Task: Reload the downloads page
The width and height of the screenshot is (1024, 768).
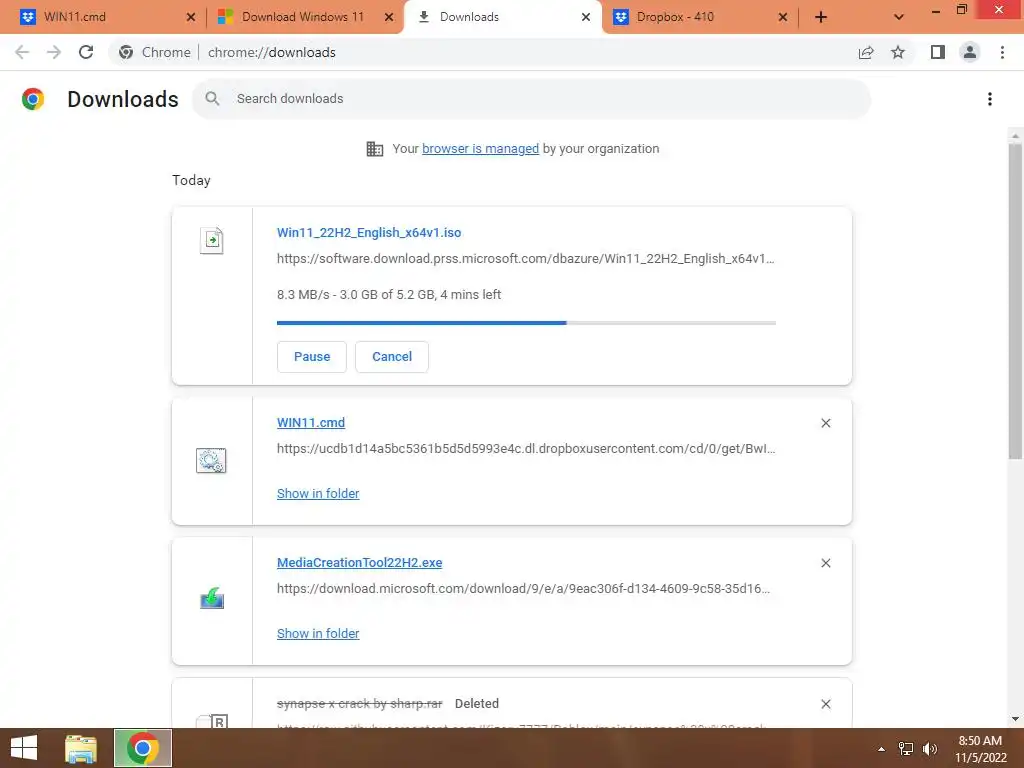Action: click(x=86, y=52)
